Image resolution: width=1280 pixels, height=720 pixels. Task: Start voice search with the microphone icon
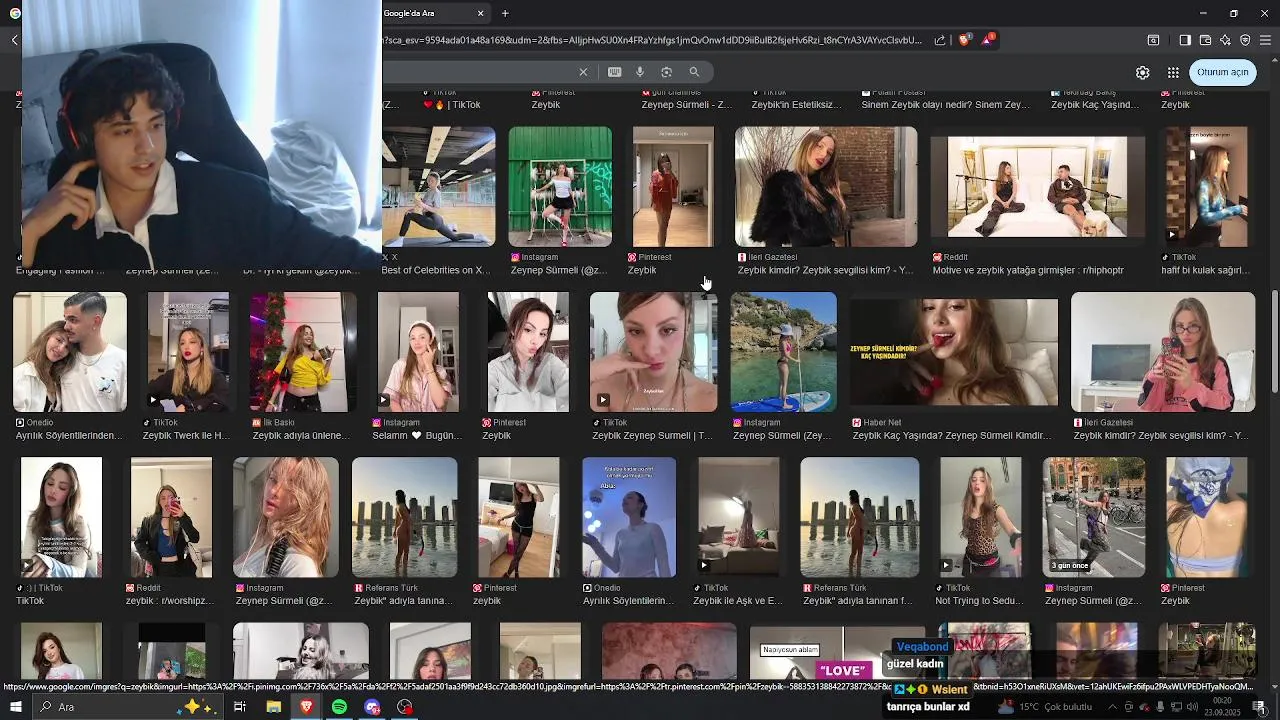(640, 72)
